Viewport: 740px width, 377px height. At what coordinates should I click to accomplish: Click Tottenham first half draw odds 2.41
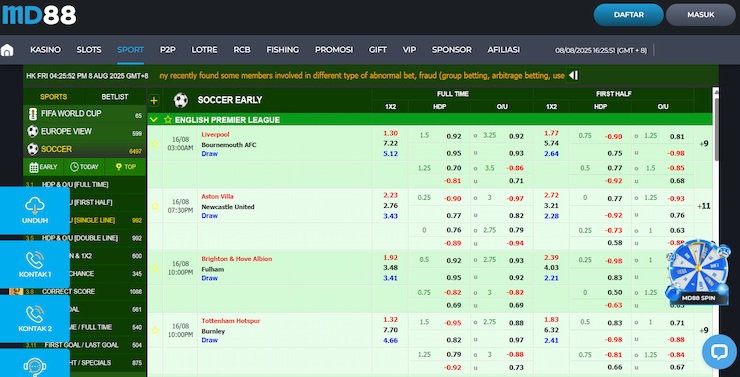551,341
